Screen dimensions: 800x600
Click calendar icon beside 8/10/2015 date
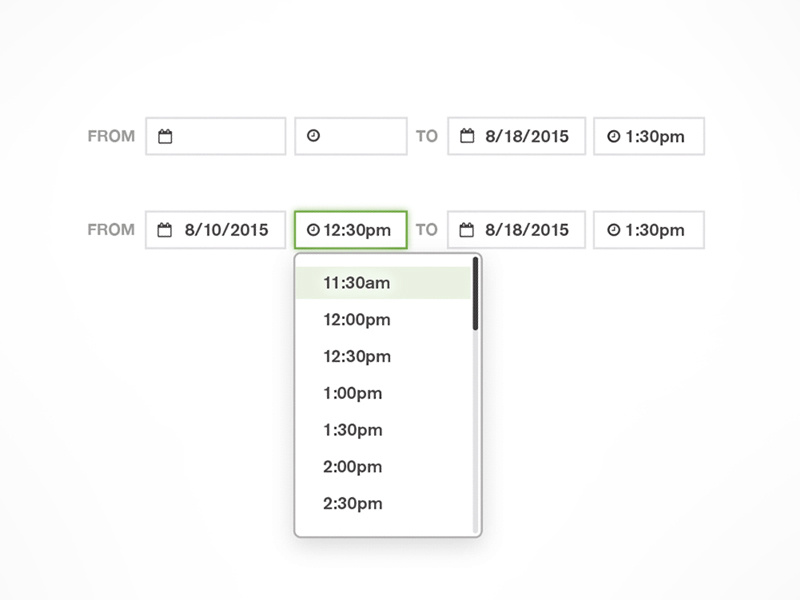[x=165, y=230]
